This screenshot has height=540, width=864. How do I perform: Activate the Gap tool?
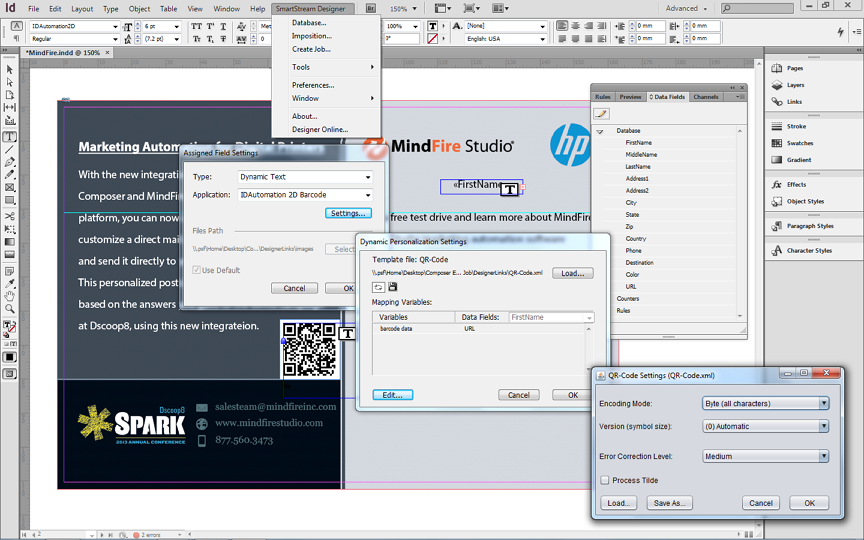pos(9,107)
